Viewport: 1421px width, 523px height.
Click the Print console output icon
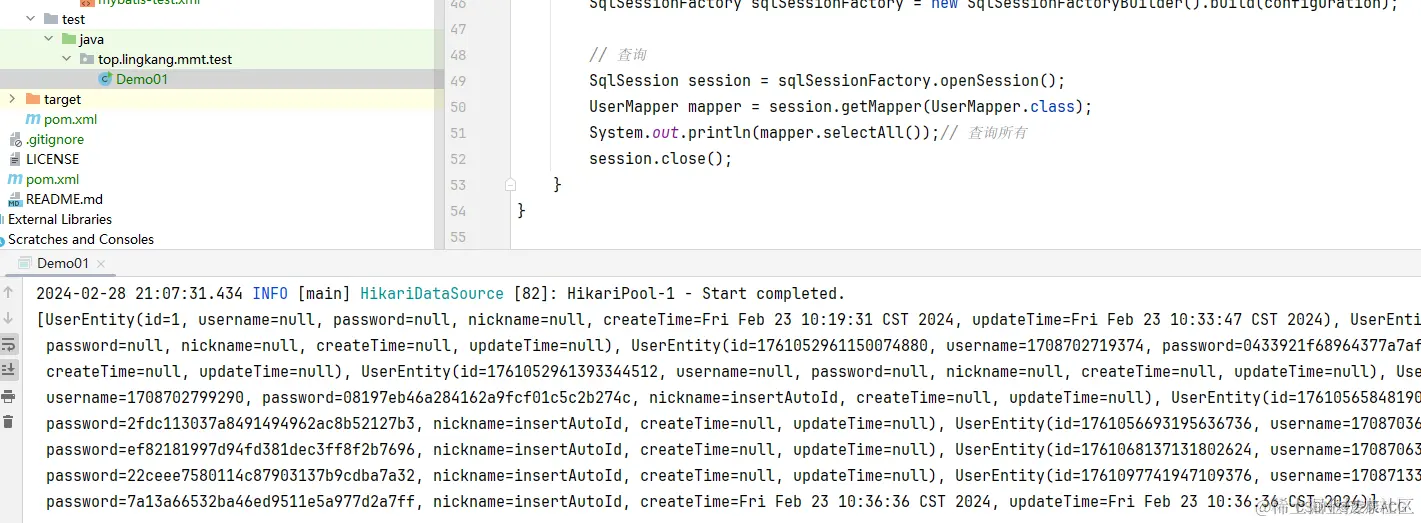9,396
